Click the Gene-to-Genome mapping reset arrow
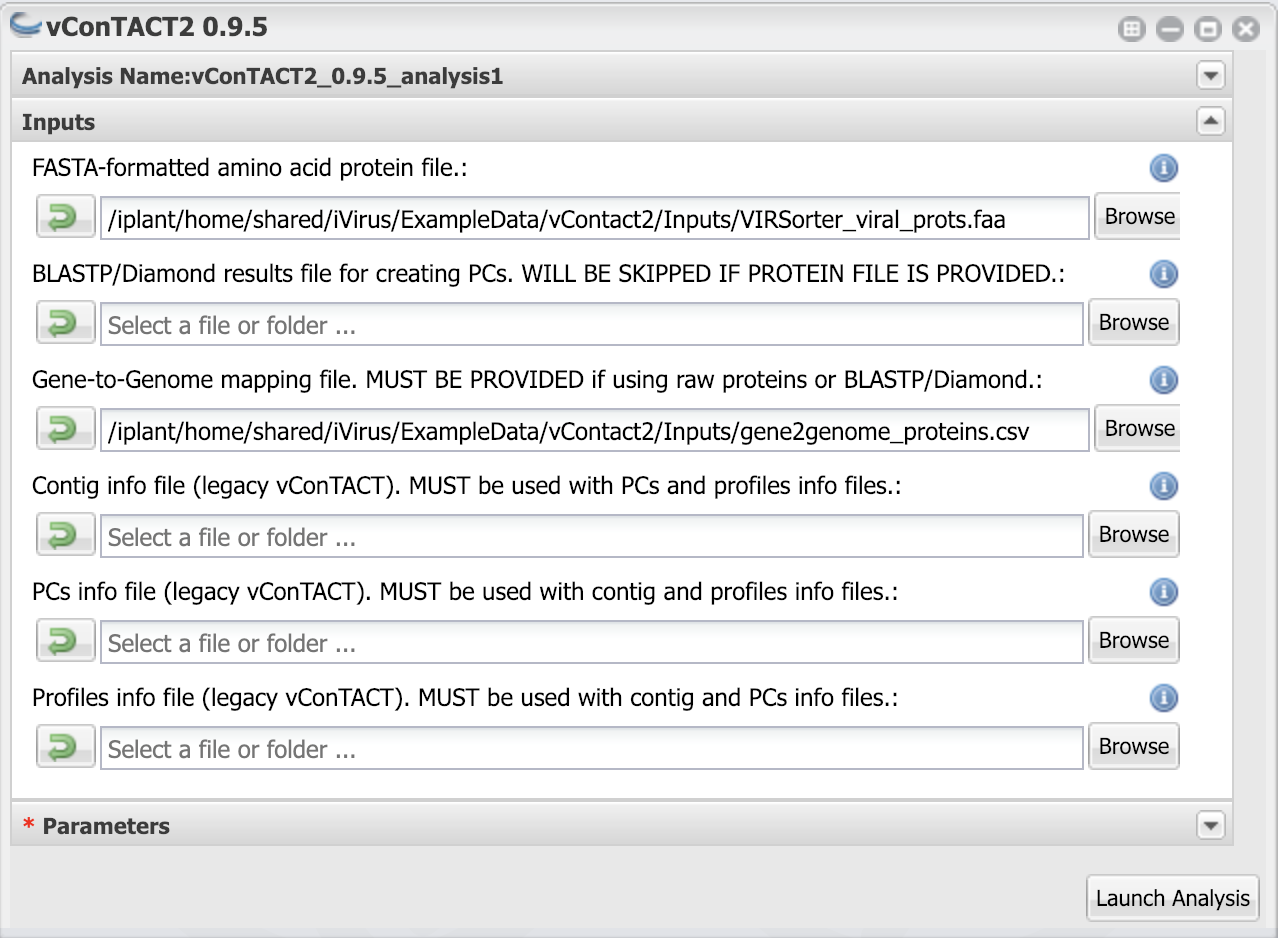 pos(64,428)
